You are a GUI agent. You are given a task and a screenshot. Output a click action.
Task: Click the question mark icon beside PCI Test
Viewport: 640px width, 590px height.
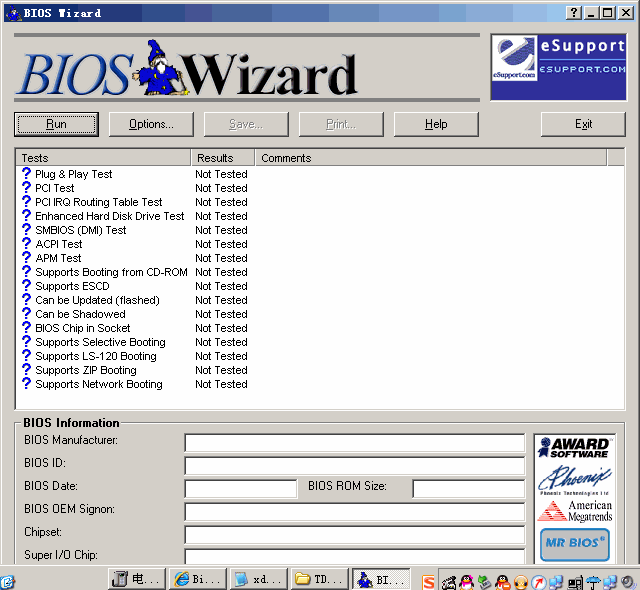pyautogui.click(x=27, y=188)
